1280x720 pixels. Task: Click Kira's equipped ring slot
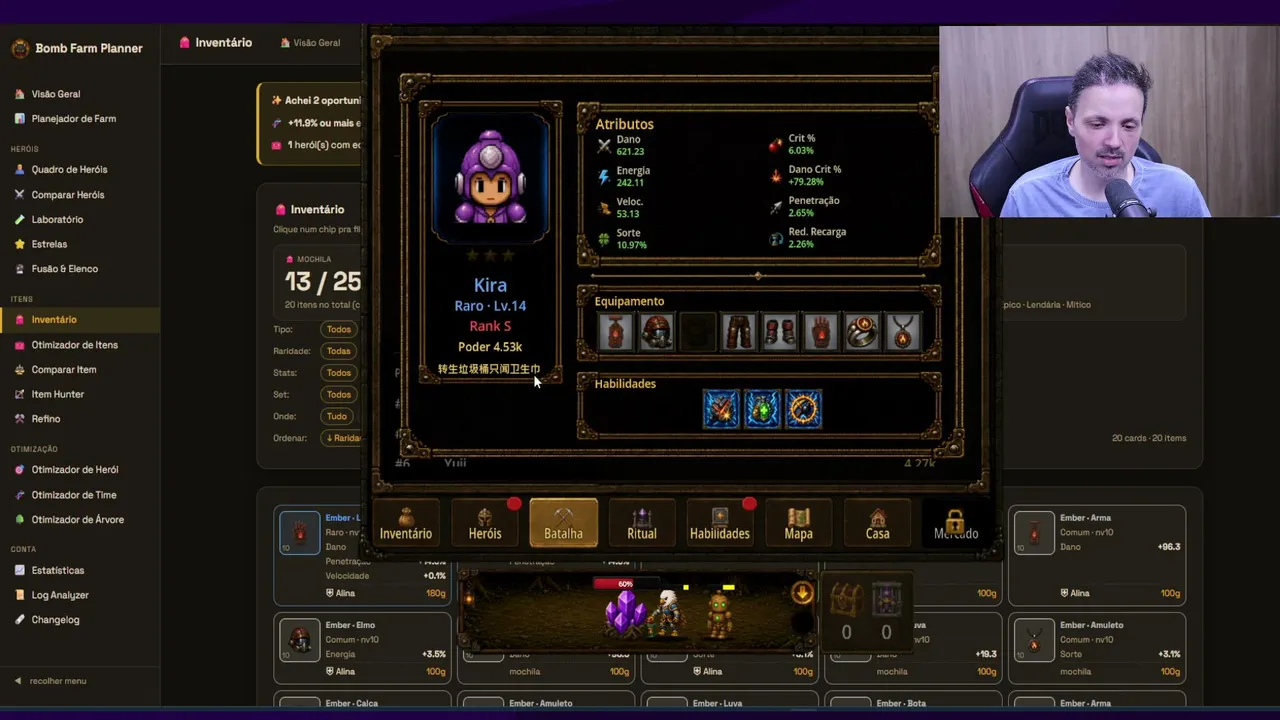pyautogui.click(x=862, y=332)
